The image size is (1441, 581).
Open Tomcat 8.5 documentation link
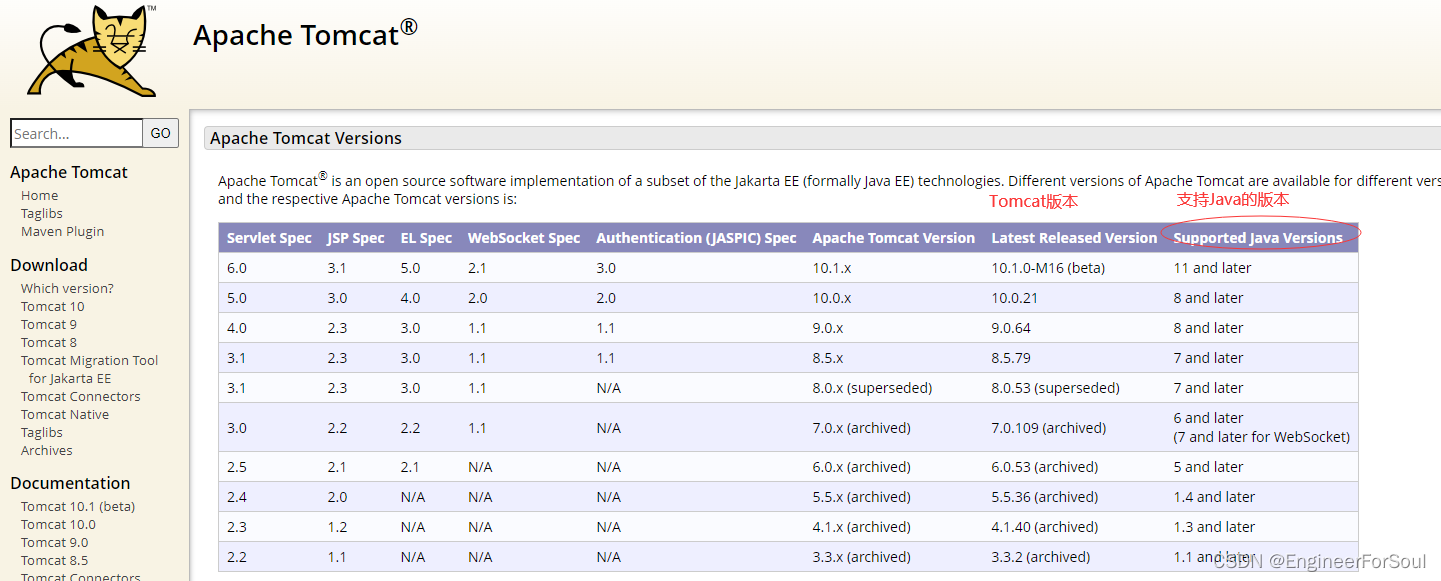[x=54, y=560]
